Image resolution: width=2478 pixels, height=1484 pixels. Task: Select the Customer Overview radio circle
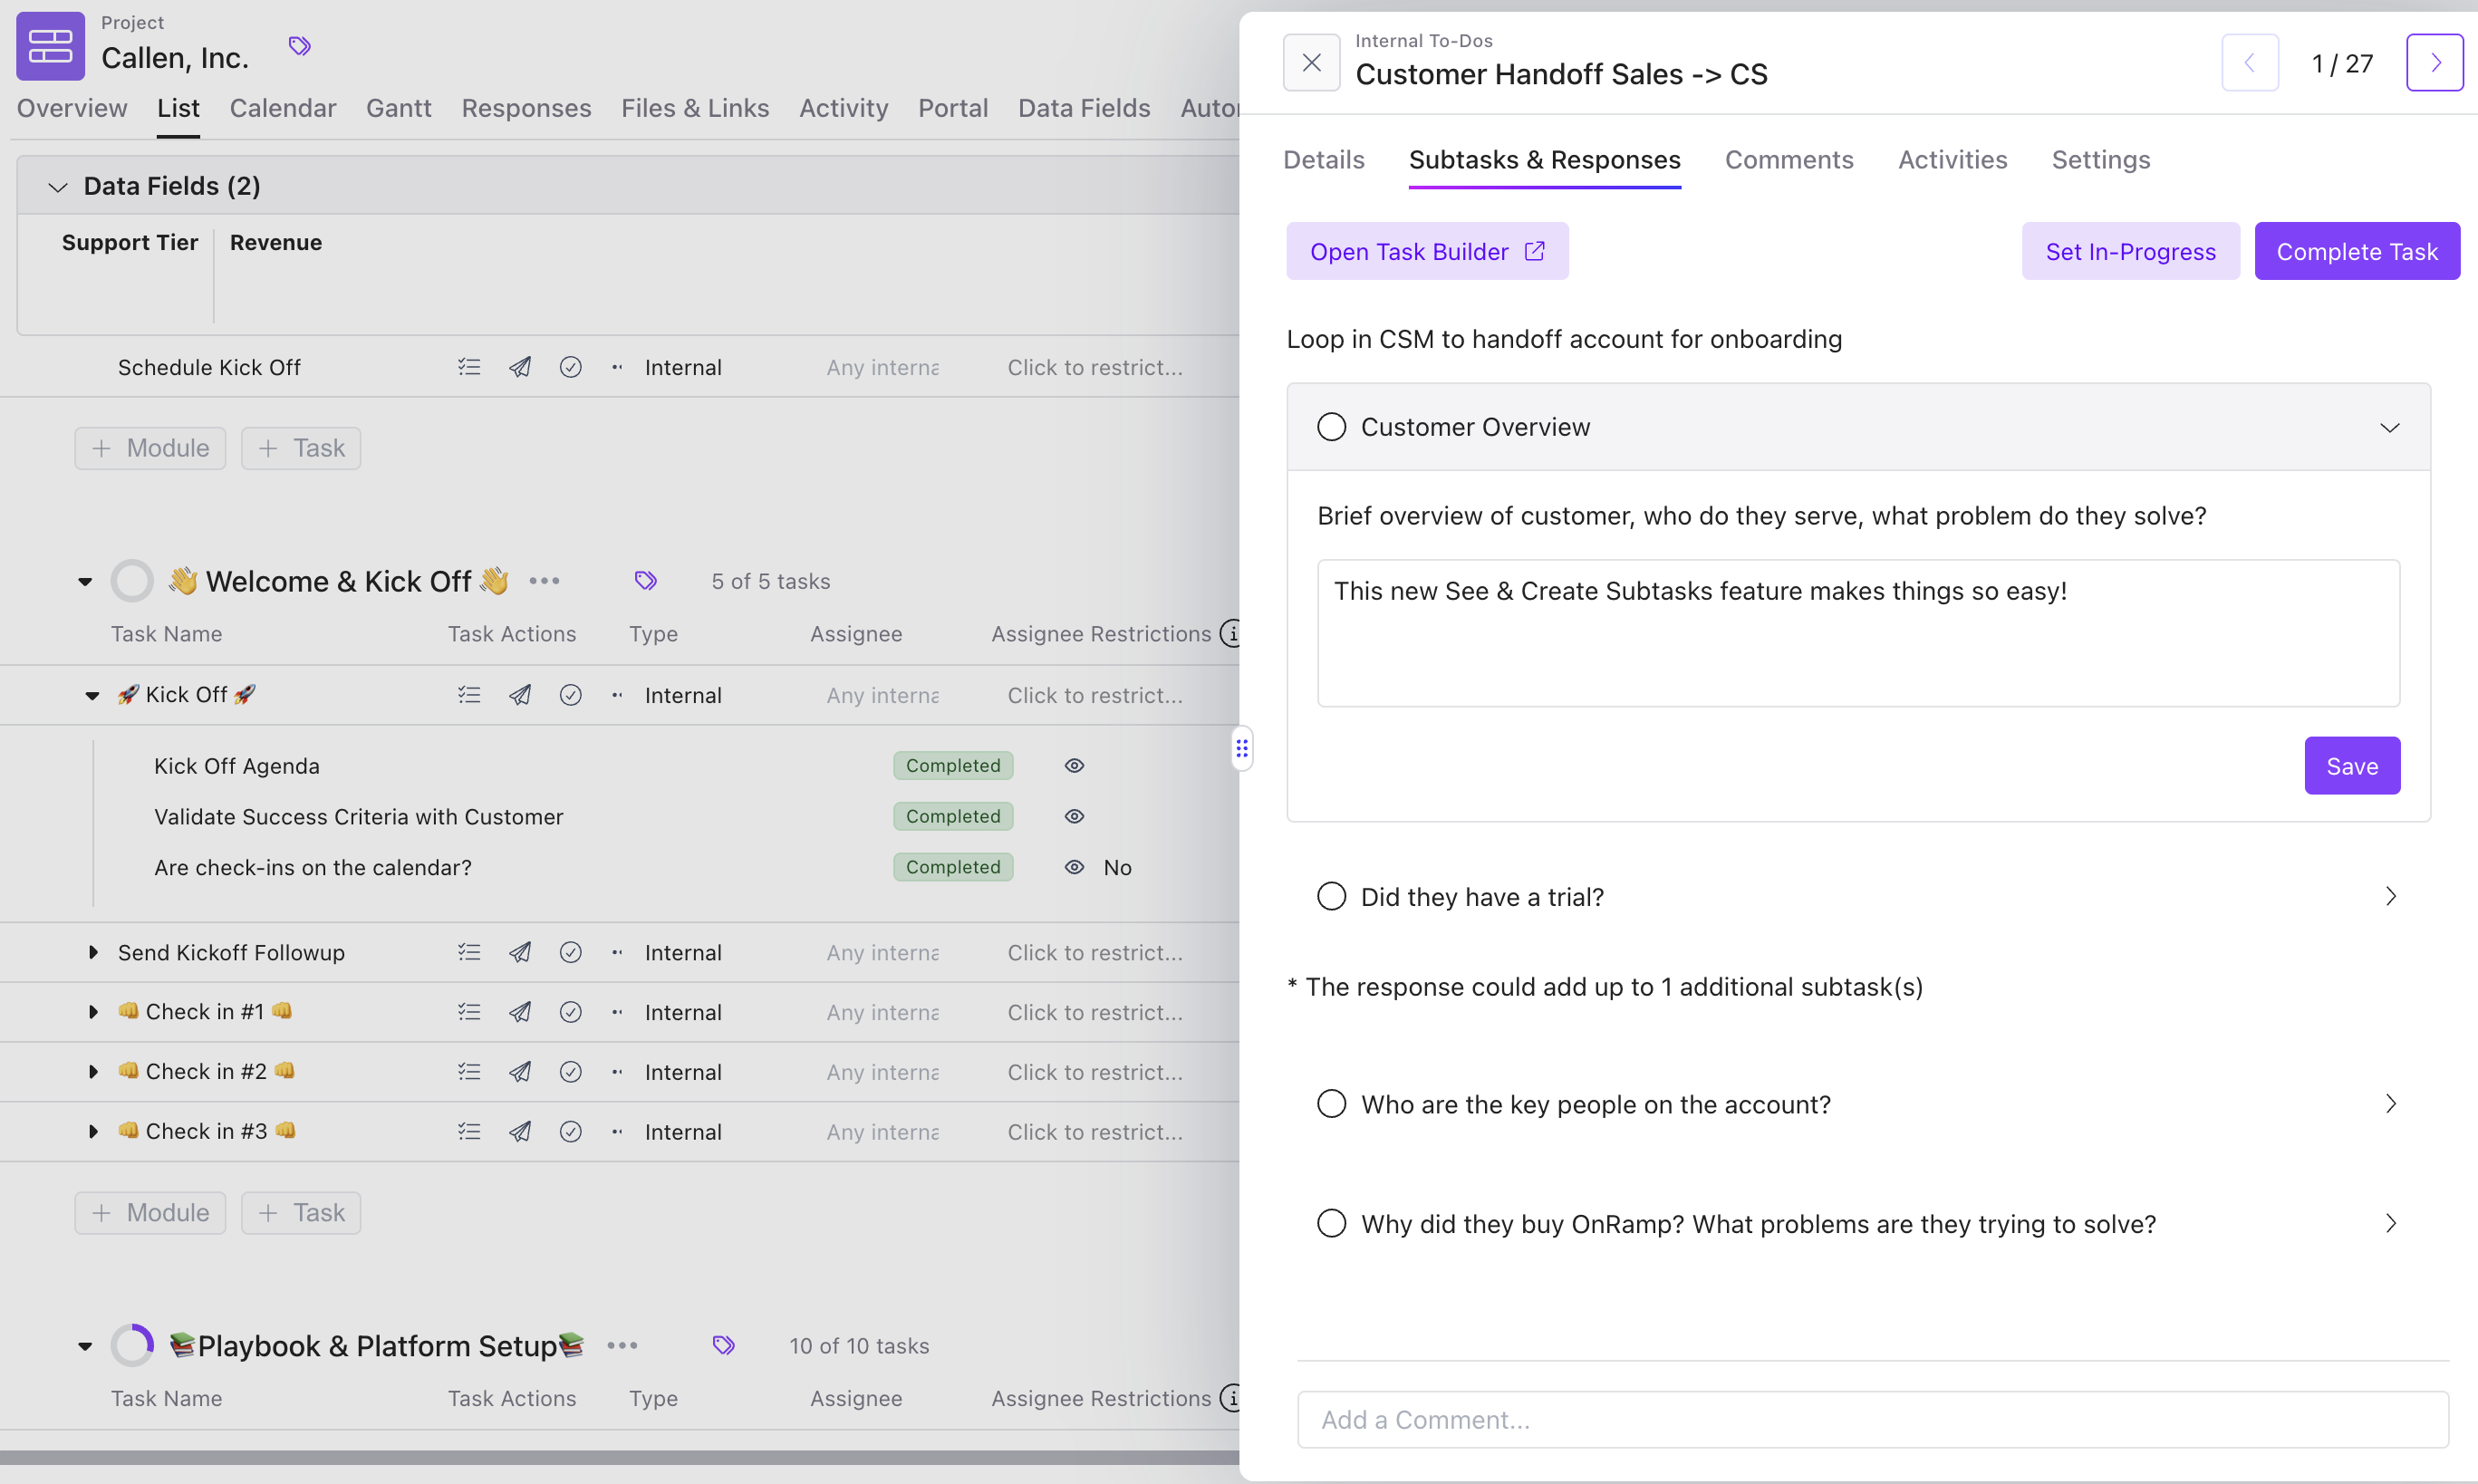click(1330, 426)
